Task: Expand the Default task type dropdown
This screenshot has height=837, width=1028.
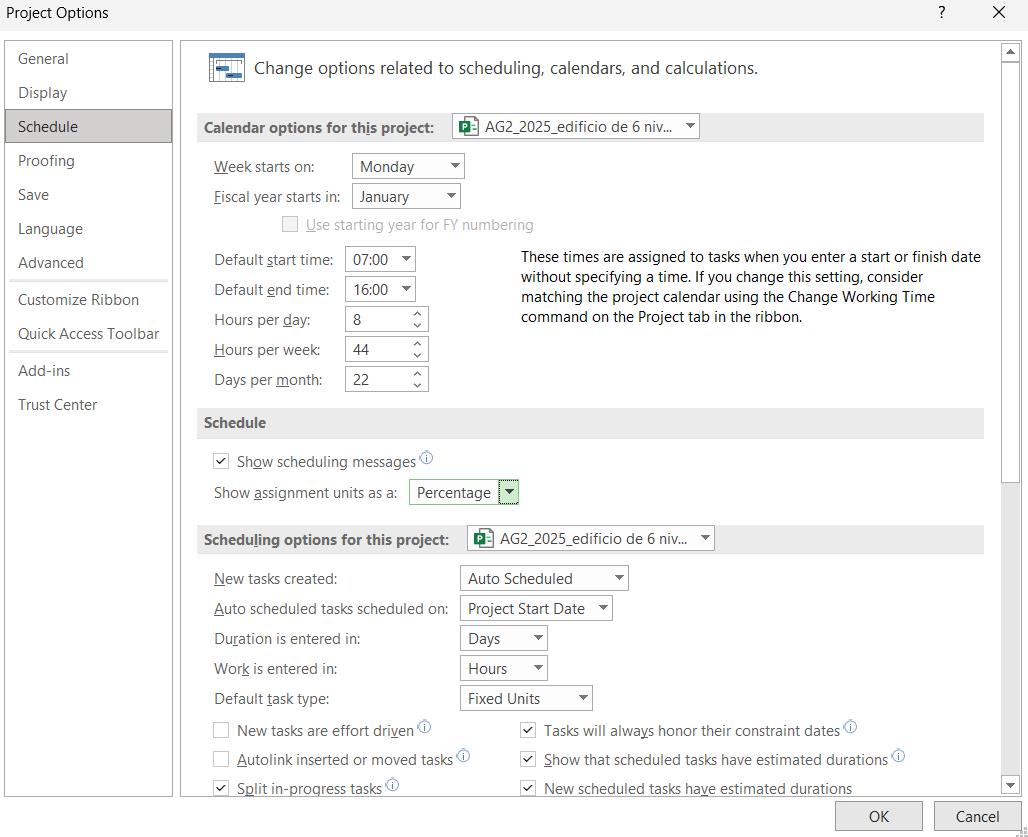Action: (x=527, y=699)
